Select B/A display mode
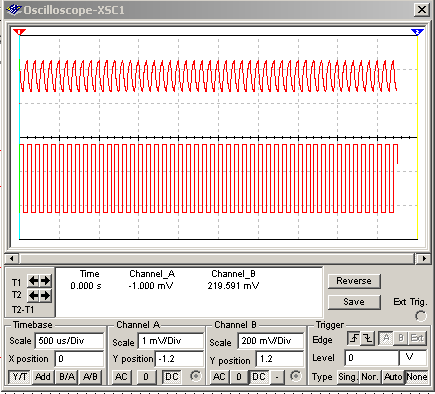 coord(67,377)
